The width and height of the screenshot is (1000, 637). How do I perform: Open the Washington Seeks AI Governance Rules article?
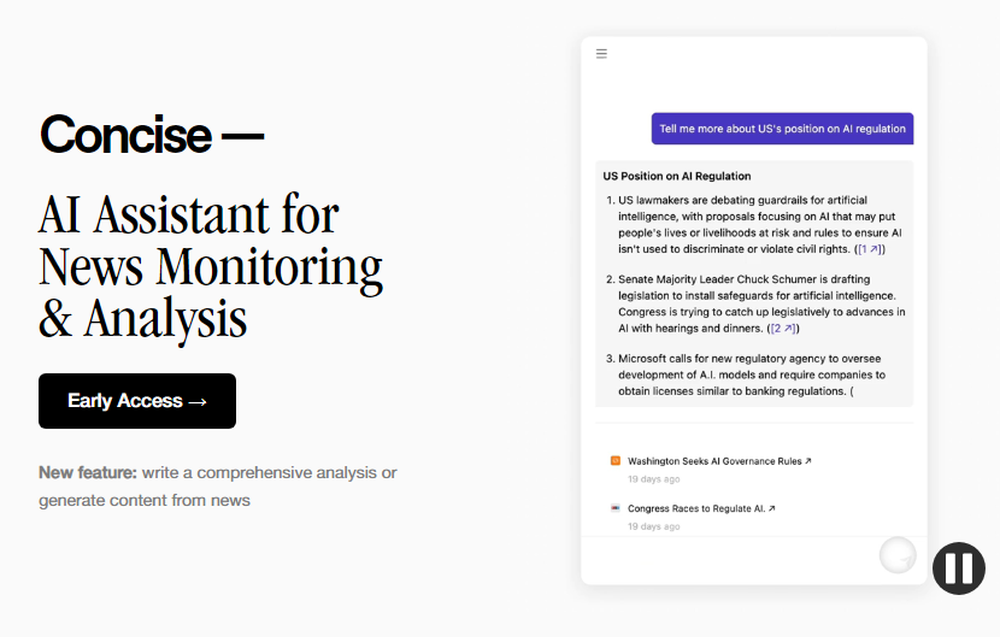click(714, 461)
